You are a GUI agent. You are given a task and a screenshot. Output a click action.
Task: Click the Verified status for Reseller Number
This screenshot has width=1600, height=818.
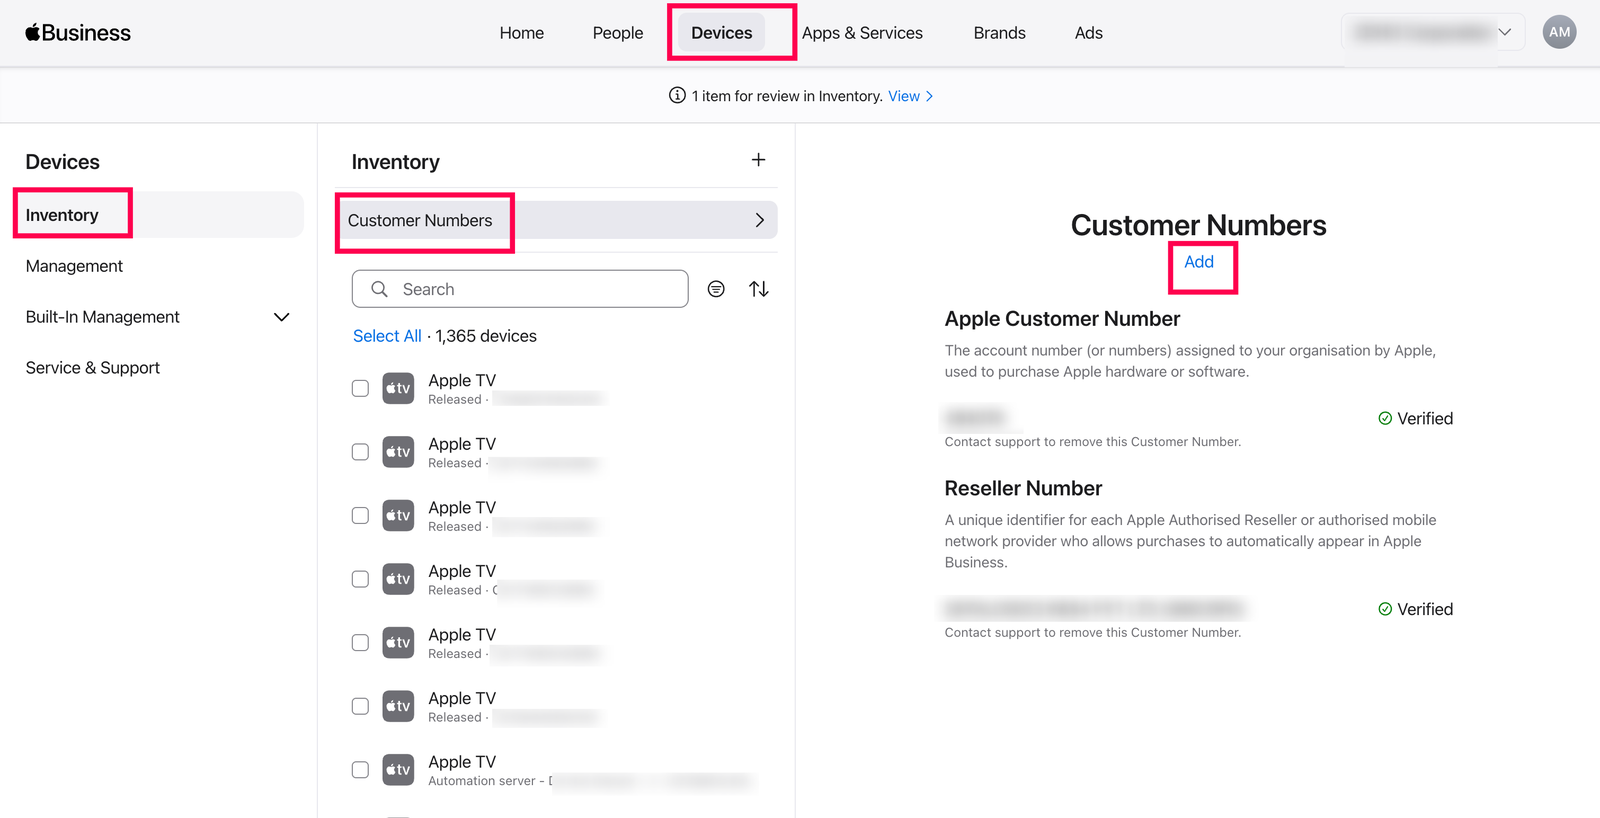click(x=1415, y=609)
